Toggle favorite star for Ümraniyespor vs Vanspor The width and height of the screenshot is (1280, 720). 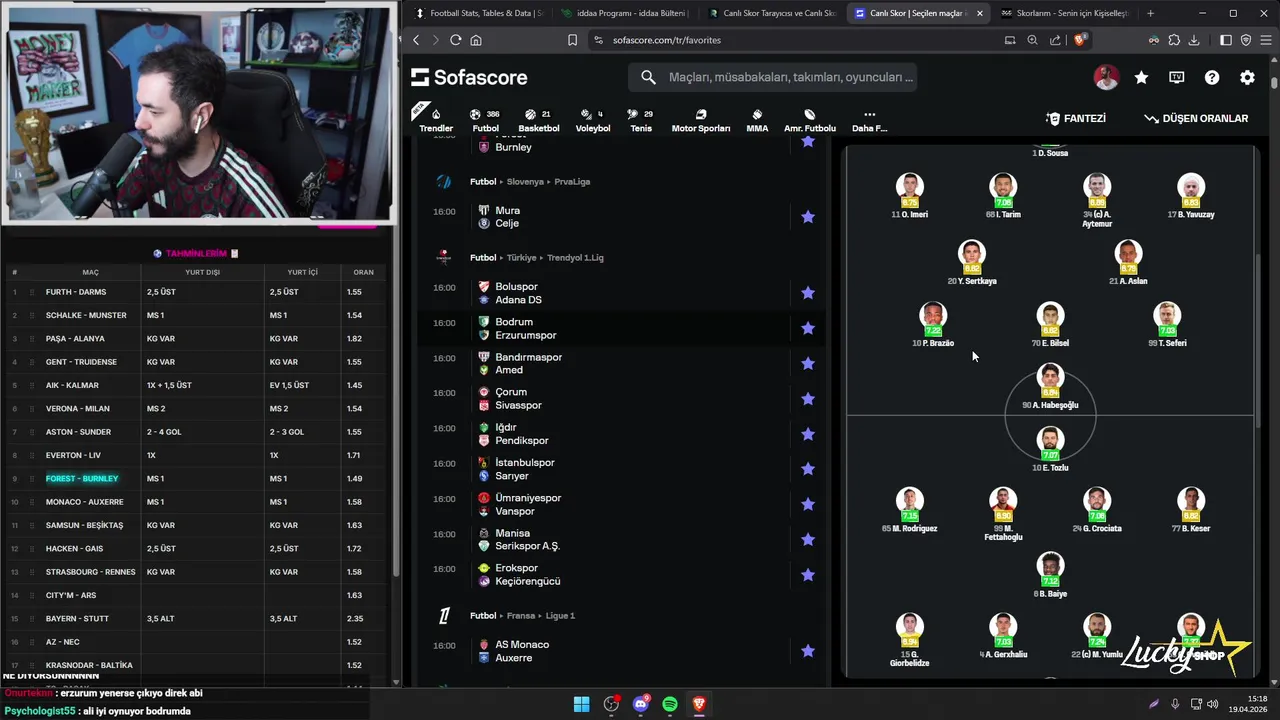(x=808, y=504)
